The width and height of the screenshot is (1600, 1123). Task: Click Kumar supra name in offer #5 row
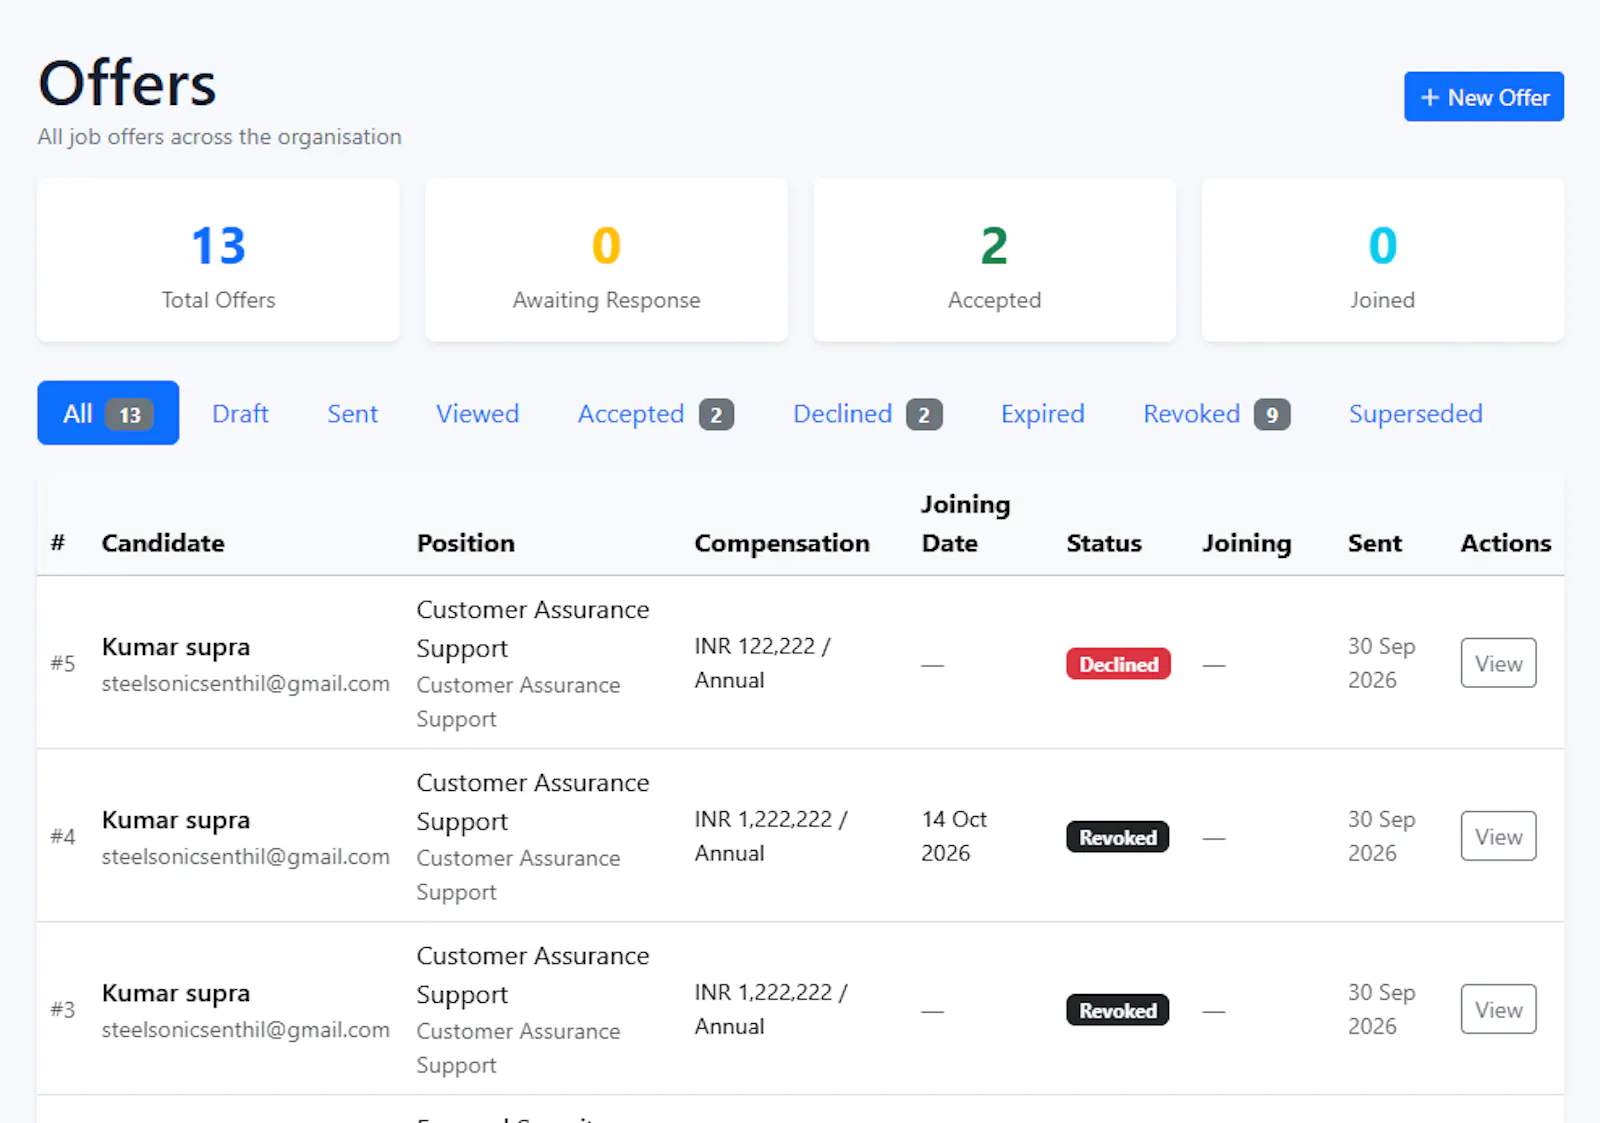tap(176, 647)
